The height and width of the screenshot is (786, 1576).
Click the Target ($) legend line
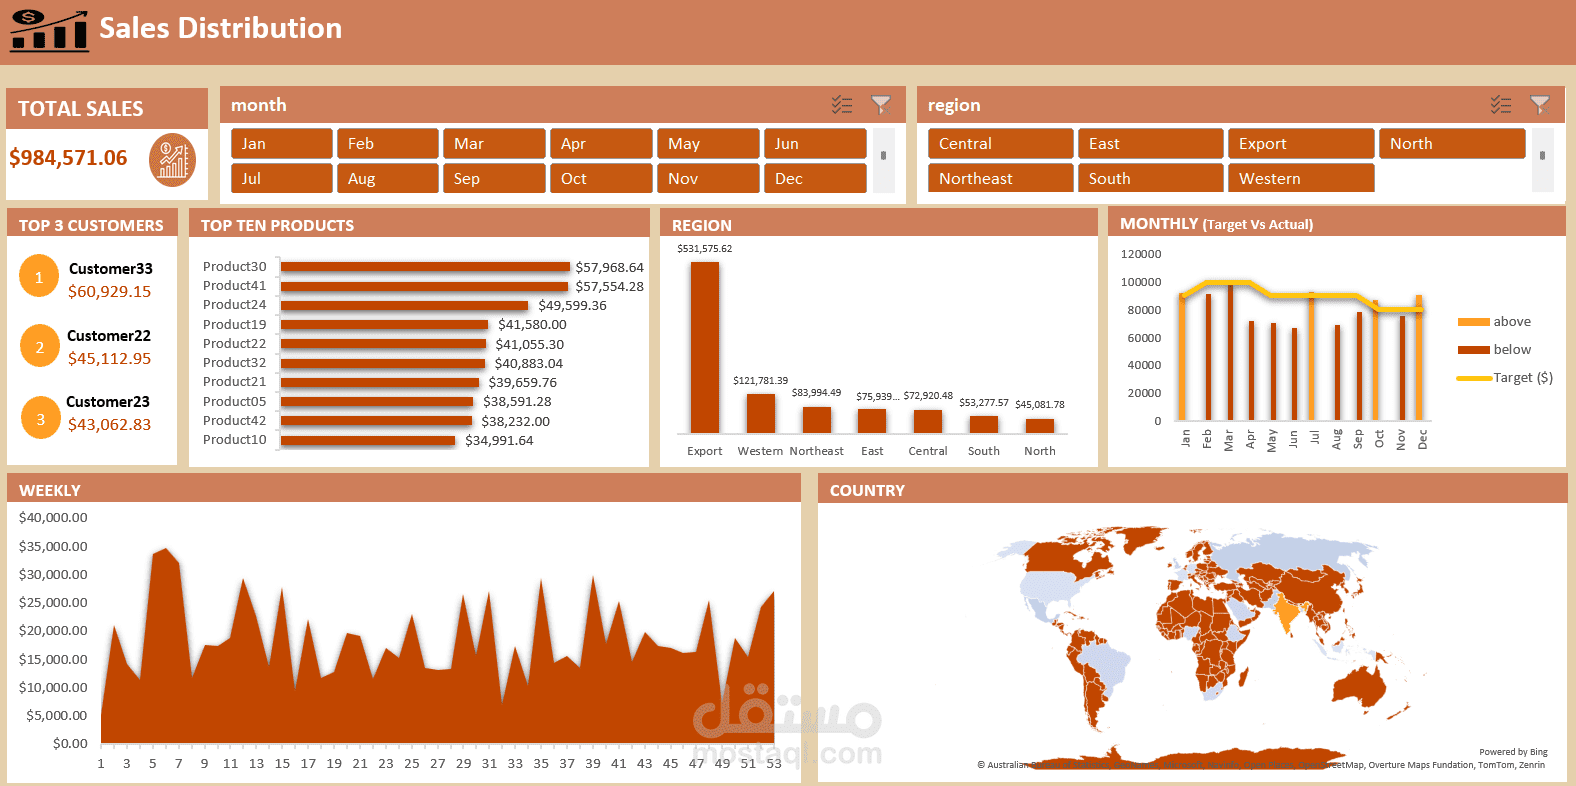(1473, 378)
